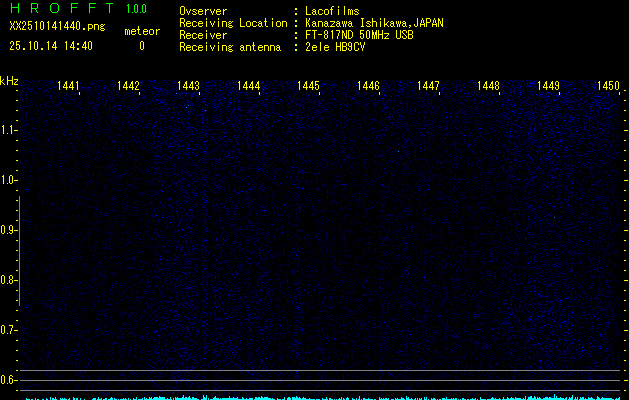The width and height of the screenshot is (629, 400).
Task: Click the 0.6 frequency axis label
Action: click(9, 380)
